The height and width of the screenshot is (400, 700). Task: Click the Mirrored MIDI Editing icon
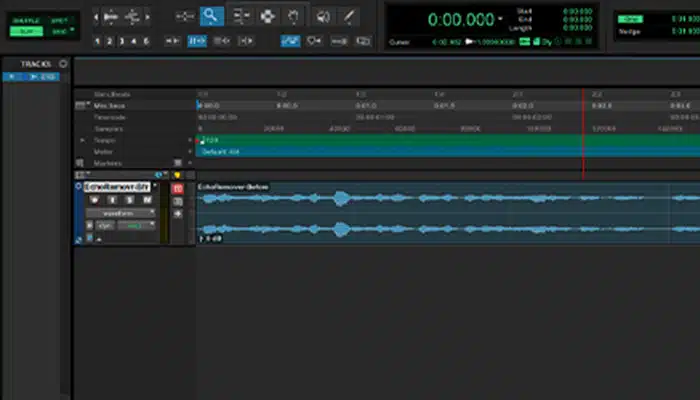click(x=339, y=41)
